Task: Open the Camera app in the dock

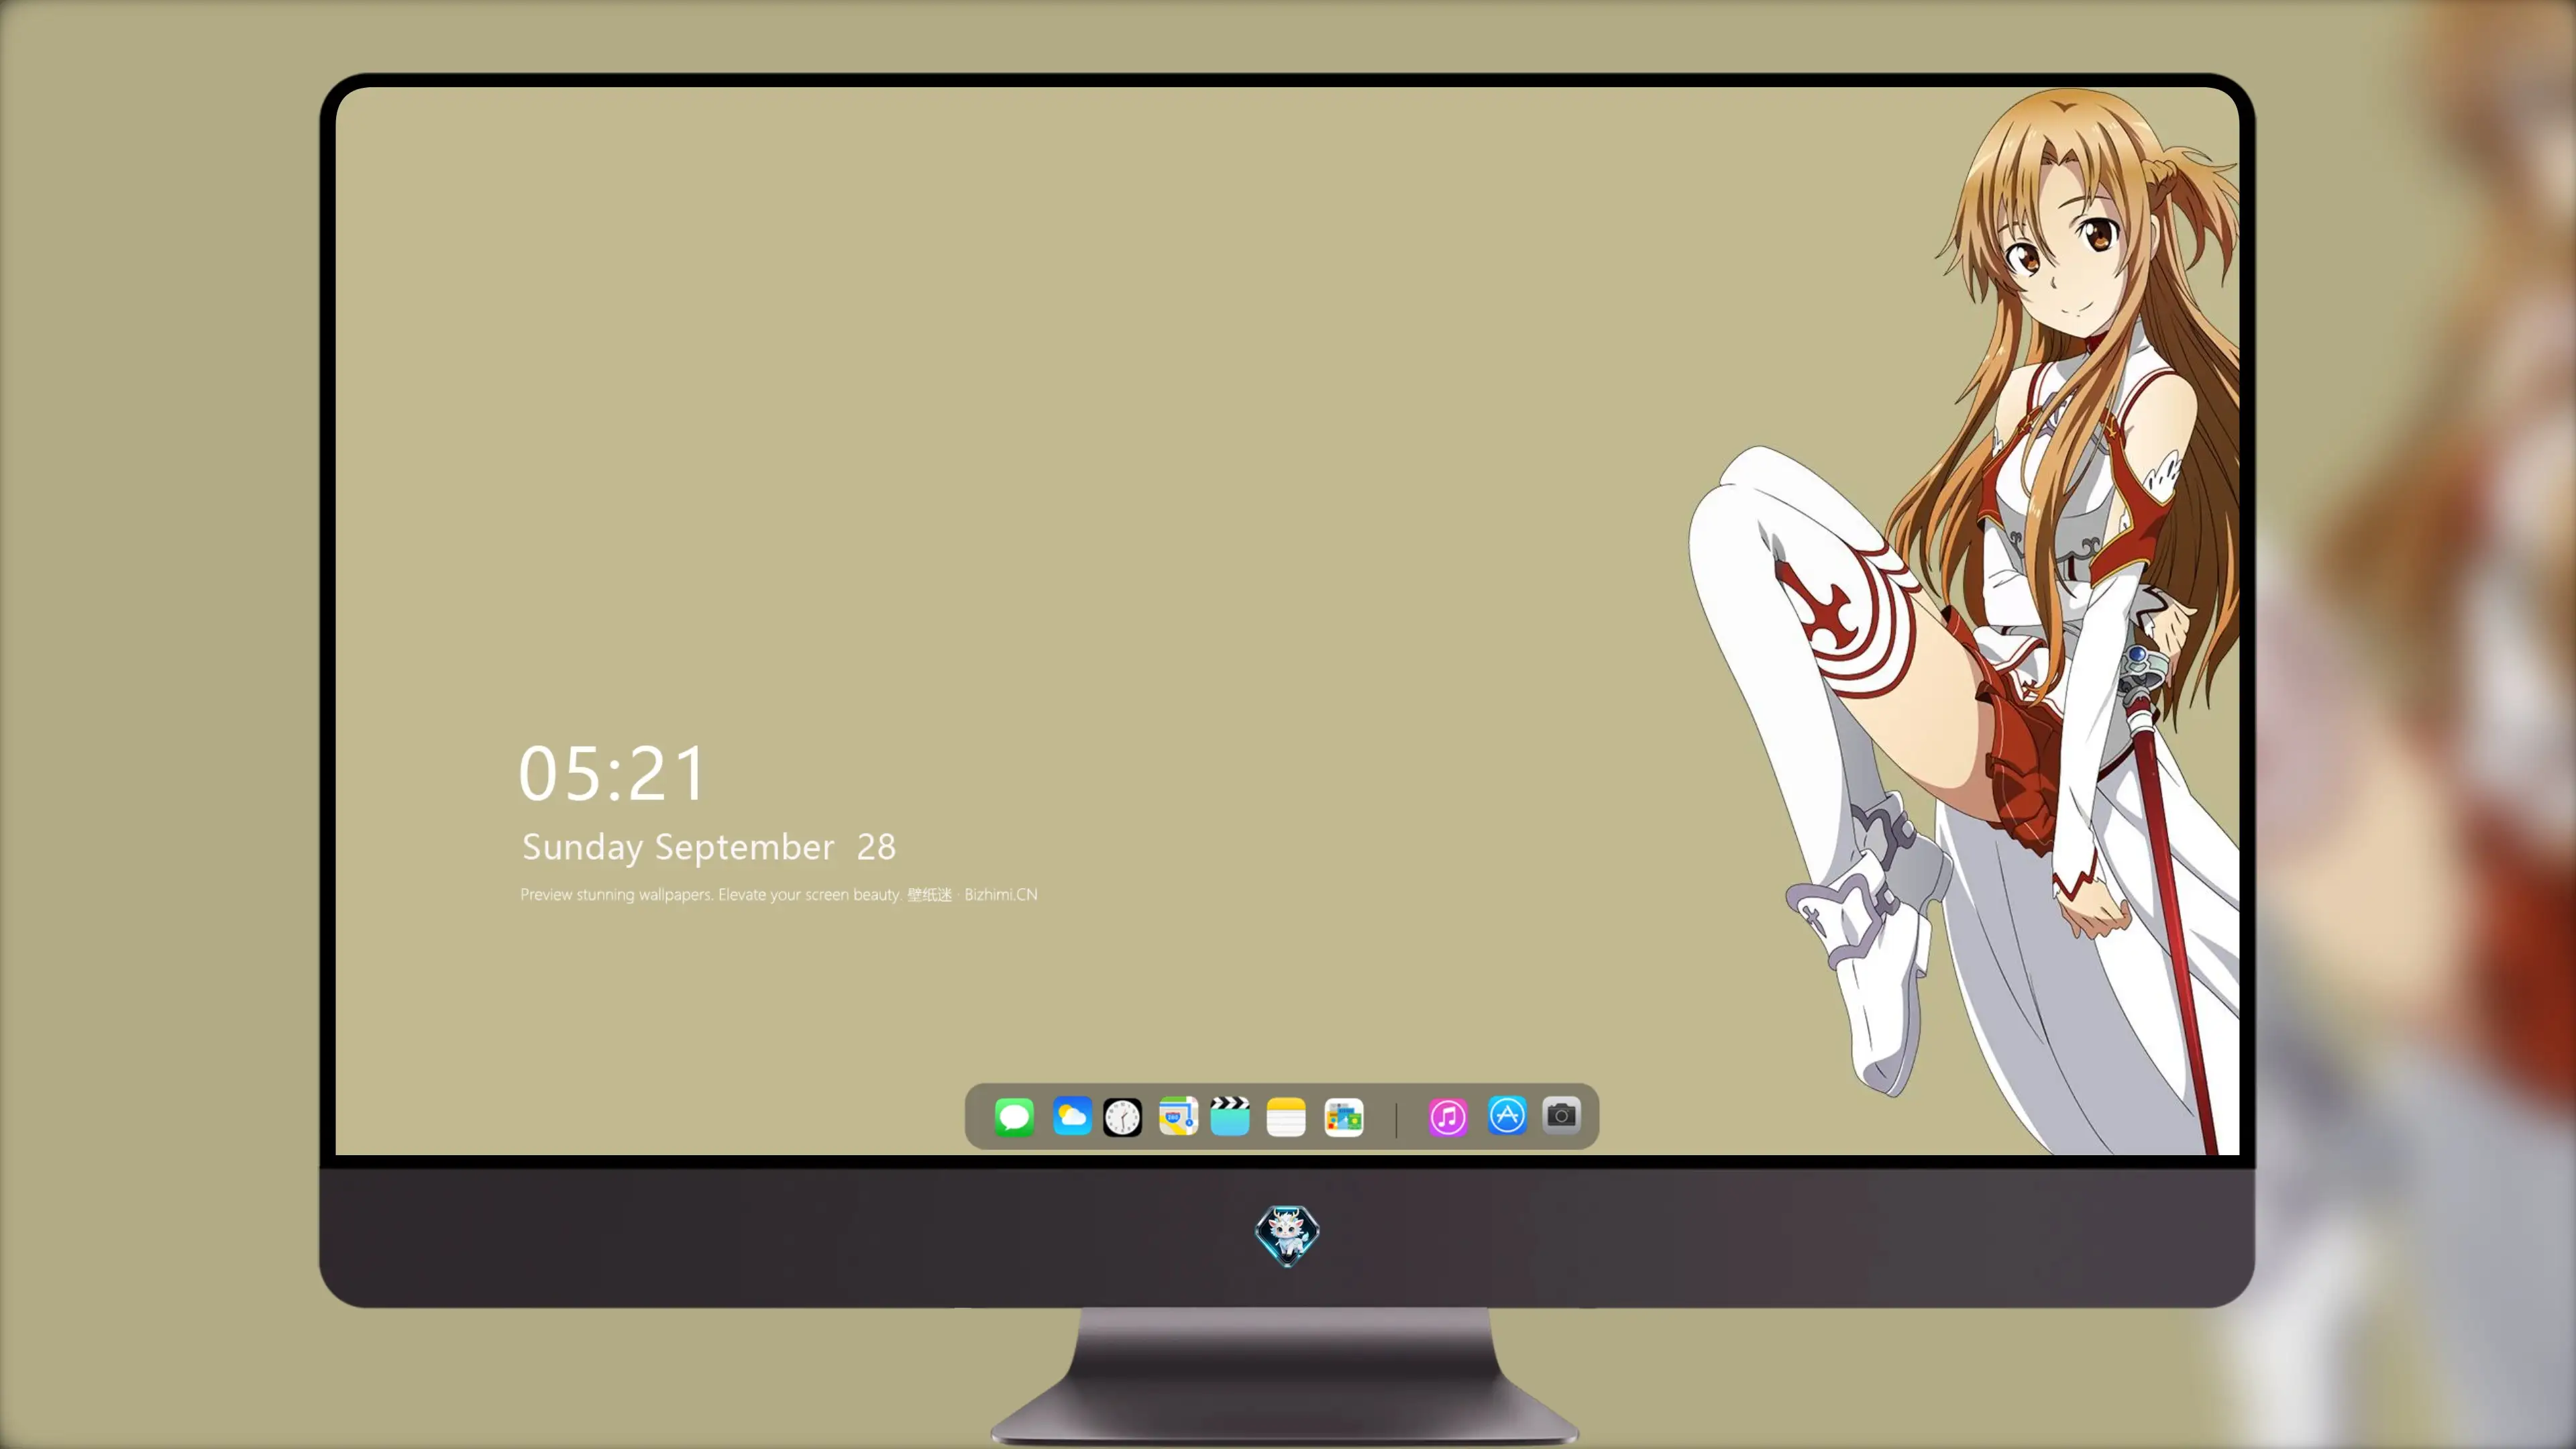Action: click(x=1561, y=1115)
